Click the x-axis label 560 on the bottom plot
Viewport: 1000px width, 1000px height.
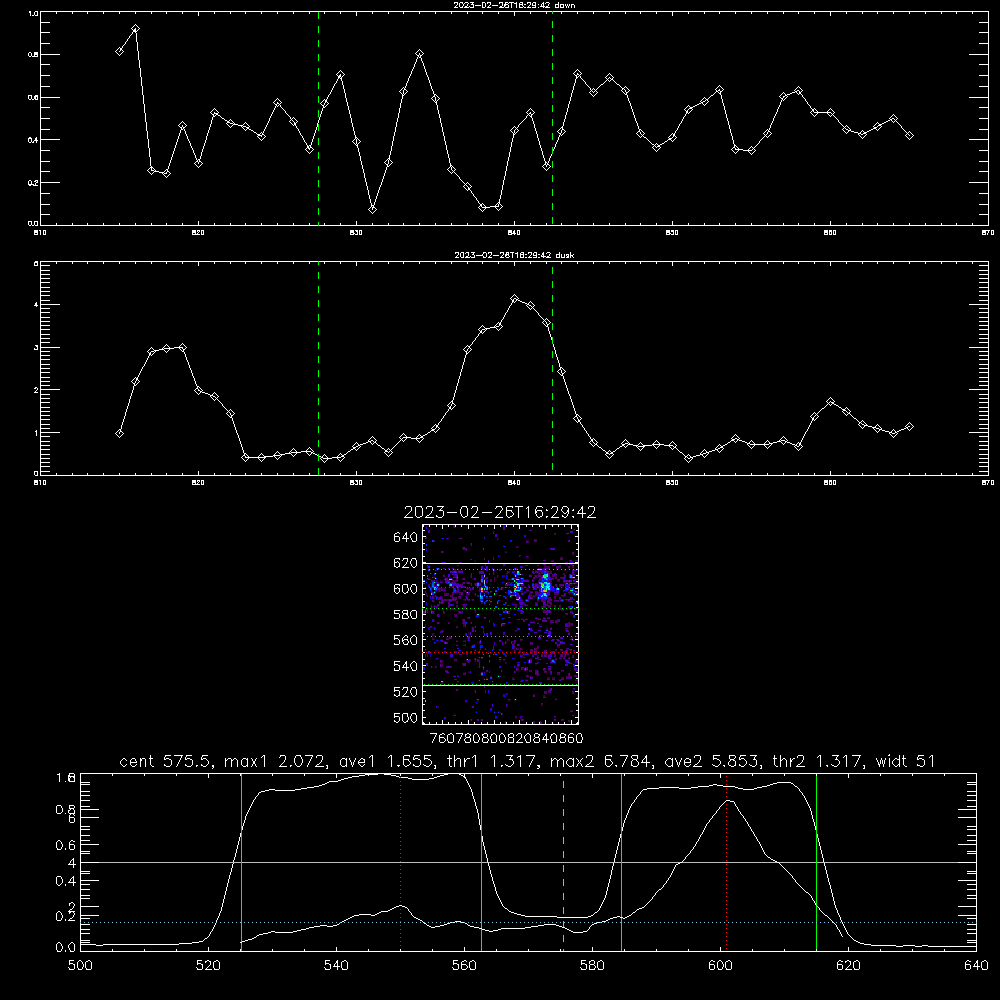(x=464, y=966)
